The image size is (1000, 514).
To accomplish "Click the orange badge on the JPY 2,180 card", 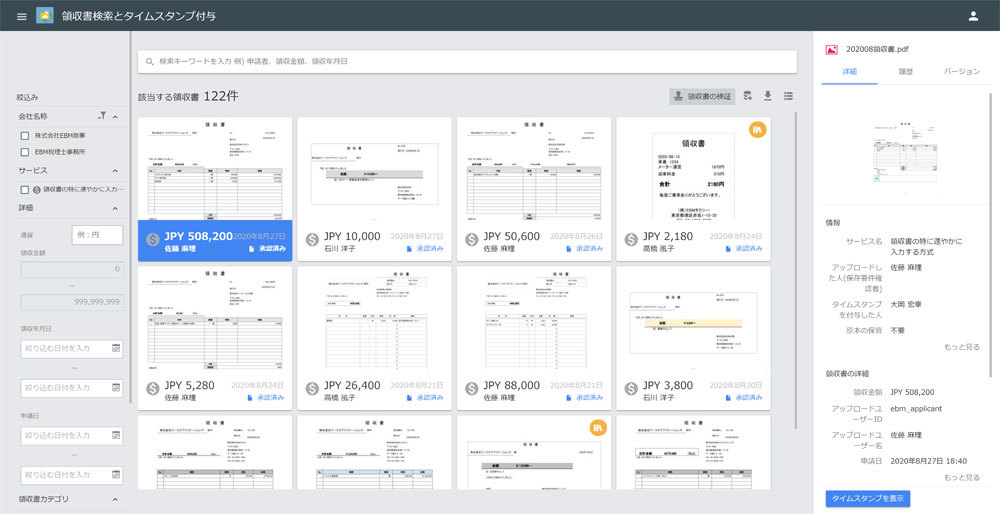I will (x=758, y=129).
